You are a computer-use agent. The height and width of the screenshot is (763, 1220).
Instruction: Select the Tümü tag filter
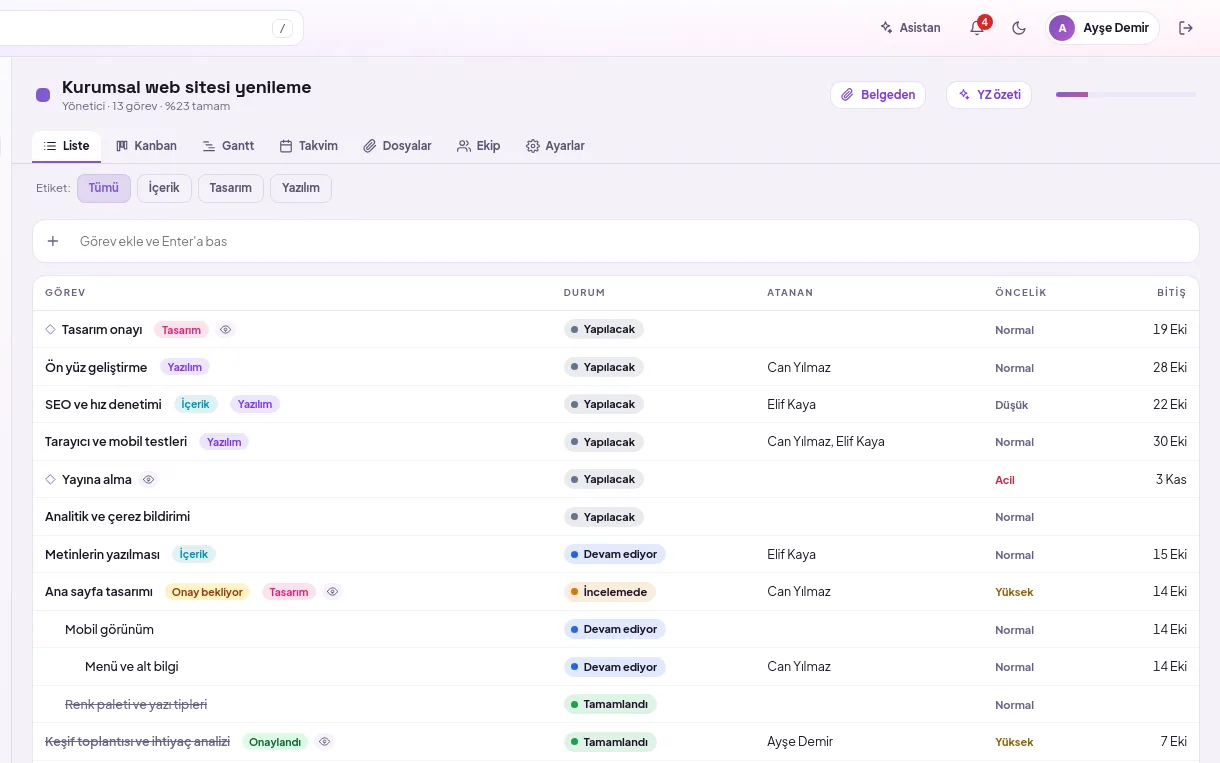point(104,188)
